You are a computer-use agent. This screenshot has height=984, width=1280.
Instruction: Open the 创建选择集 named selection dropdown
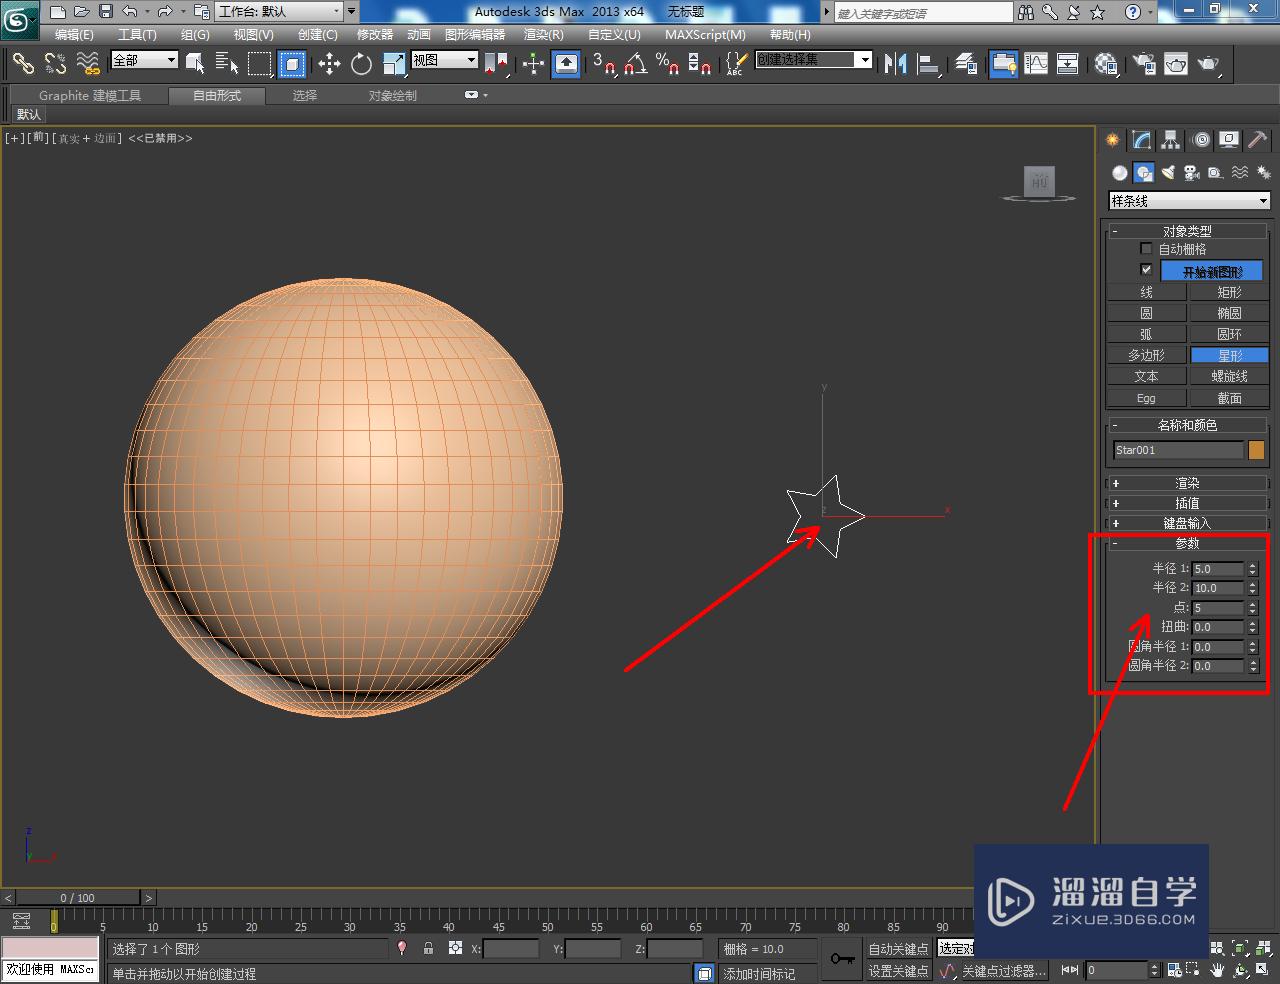pyautogui.click(x=814, y=60)
